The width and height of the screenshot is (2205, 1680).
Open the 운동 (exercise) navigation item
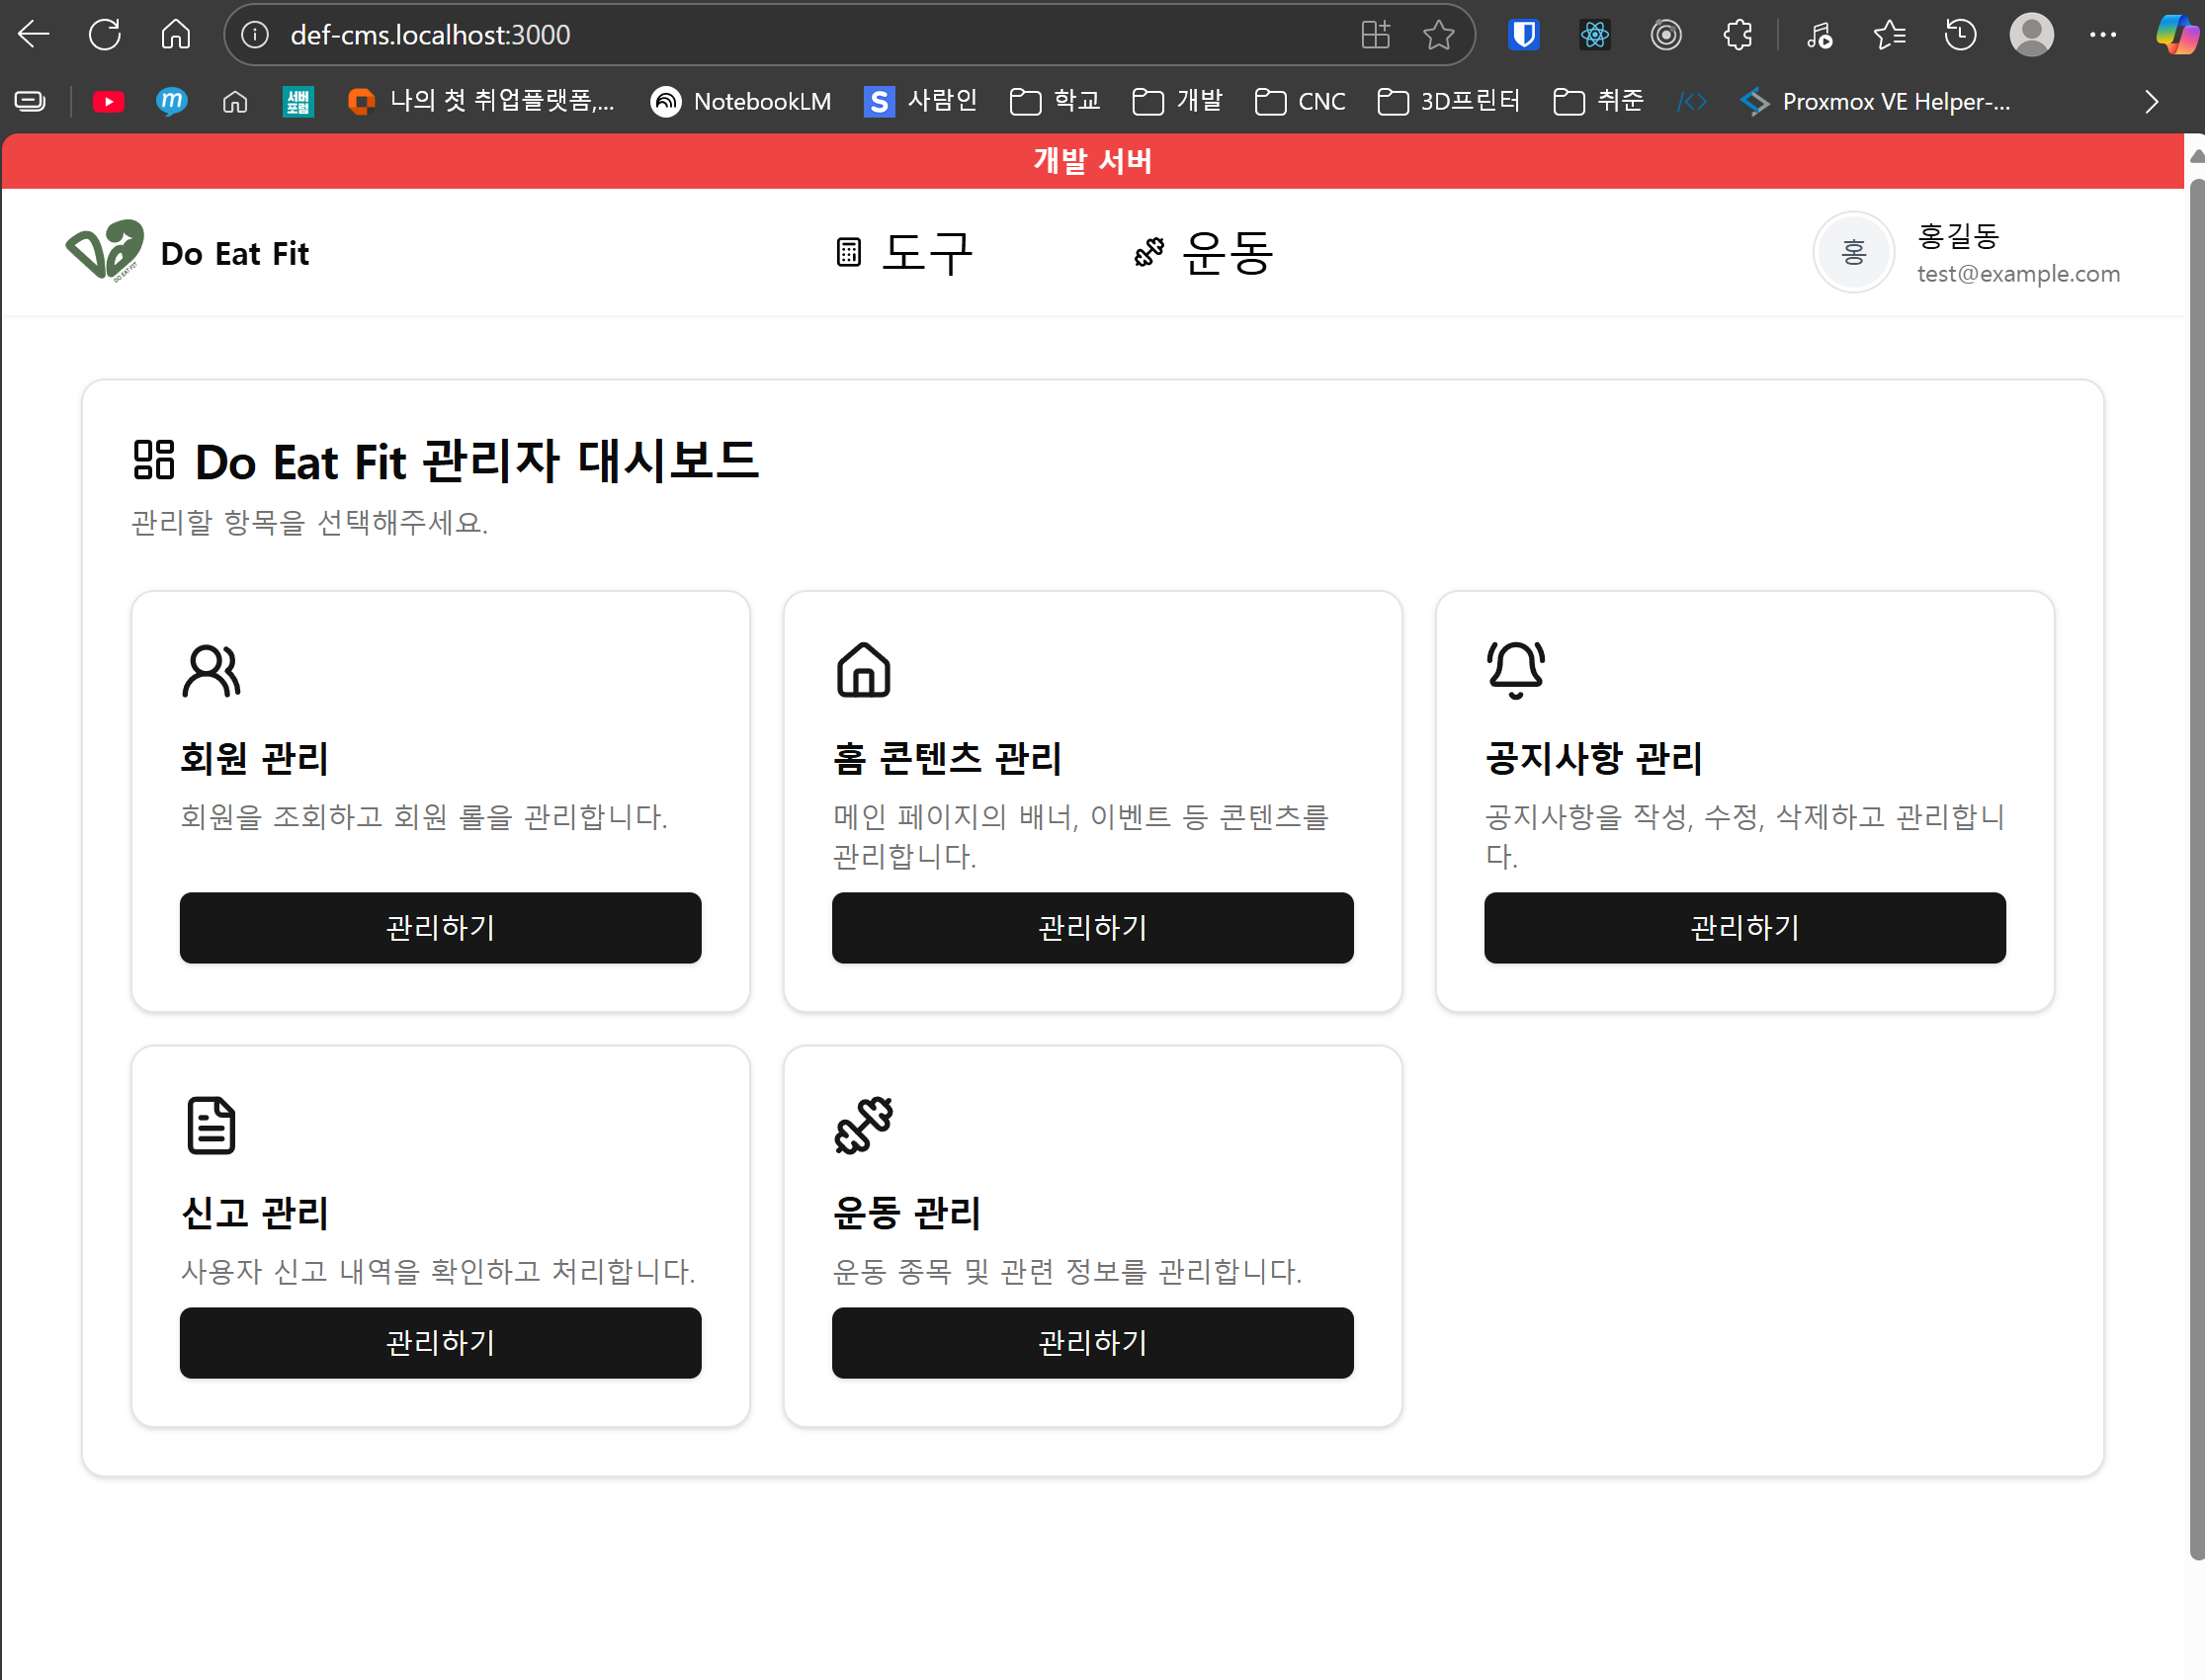coord(1204,252)
